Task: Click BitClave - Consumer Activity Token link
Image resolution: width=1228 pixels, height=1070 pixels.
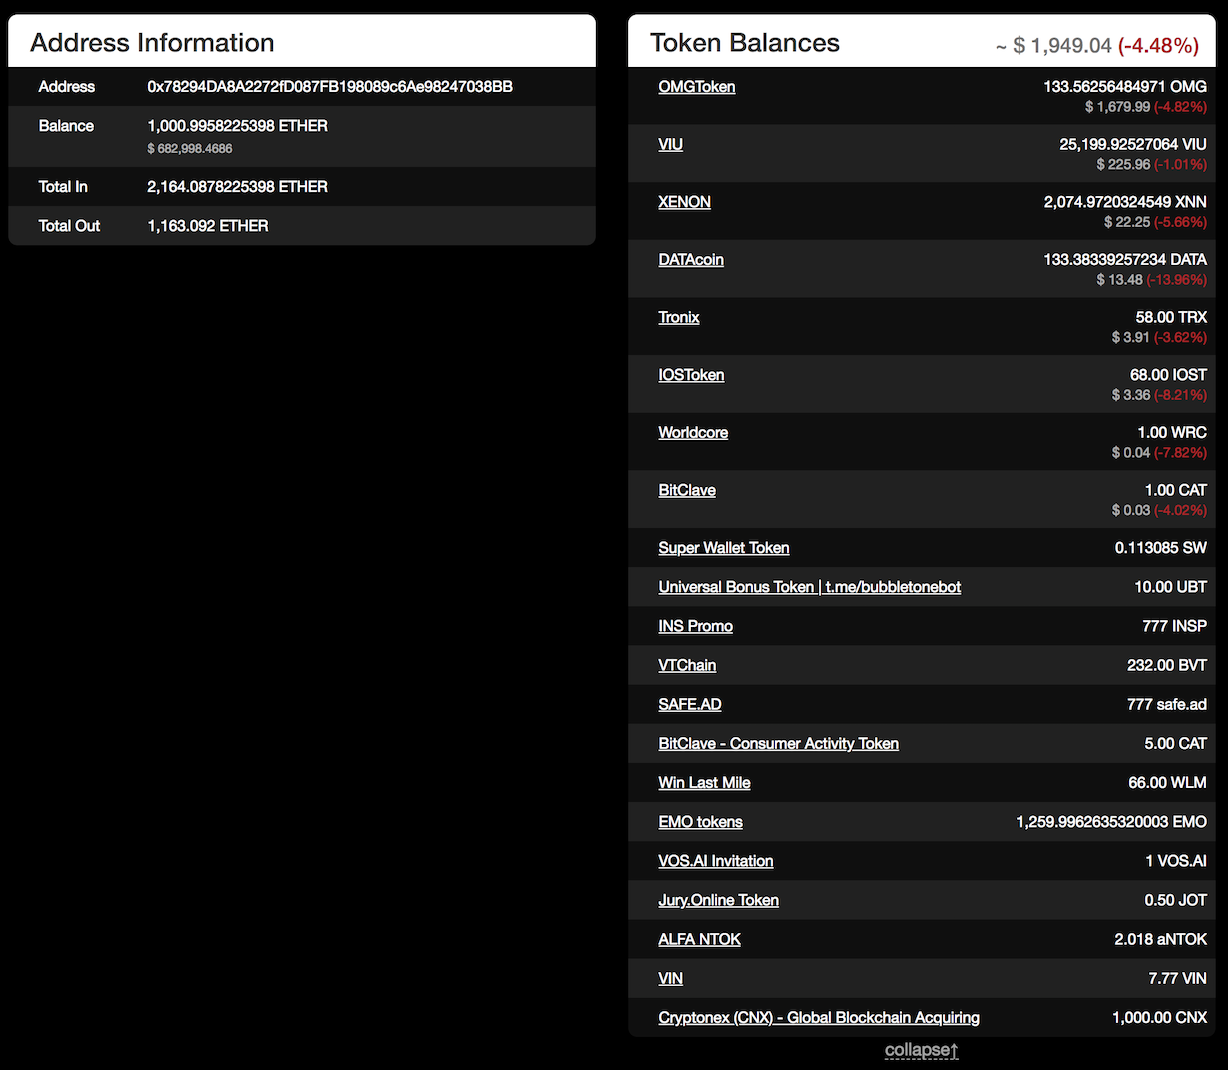Action: (x=778, y=743)
